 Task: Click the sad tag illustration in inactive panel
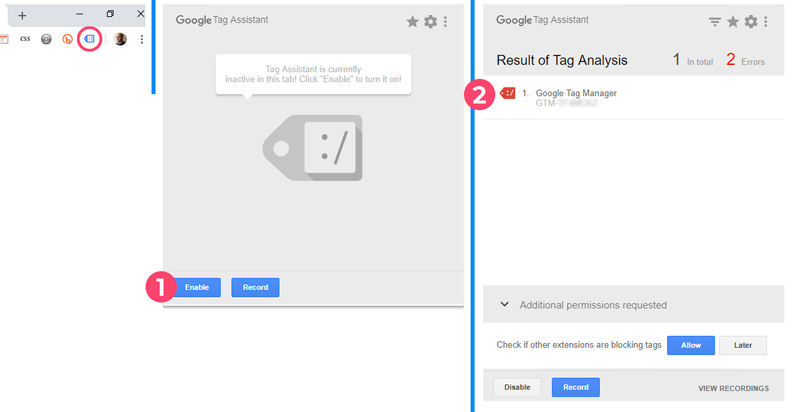coord(313,147)
